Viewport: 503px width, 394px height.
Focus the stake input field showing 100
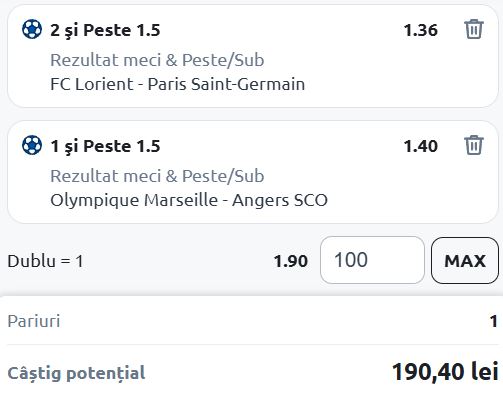(x=372, y=260)
